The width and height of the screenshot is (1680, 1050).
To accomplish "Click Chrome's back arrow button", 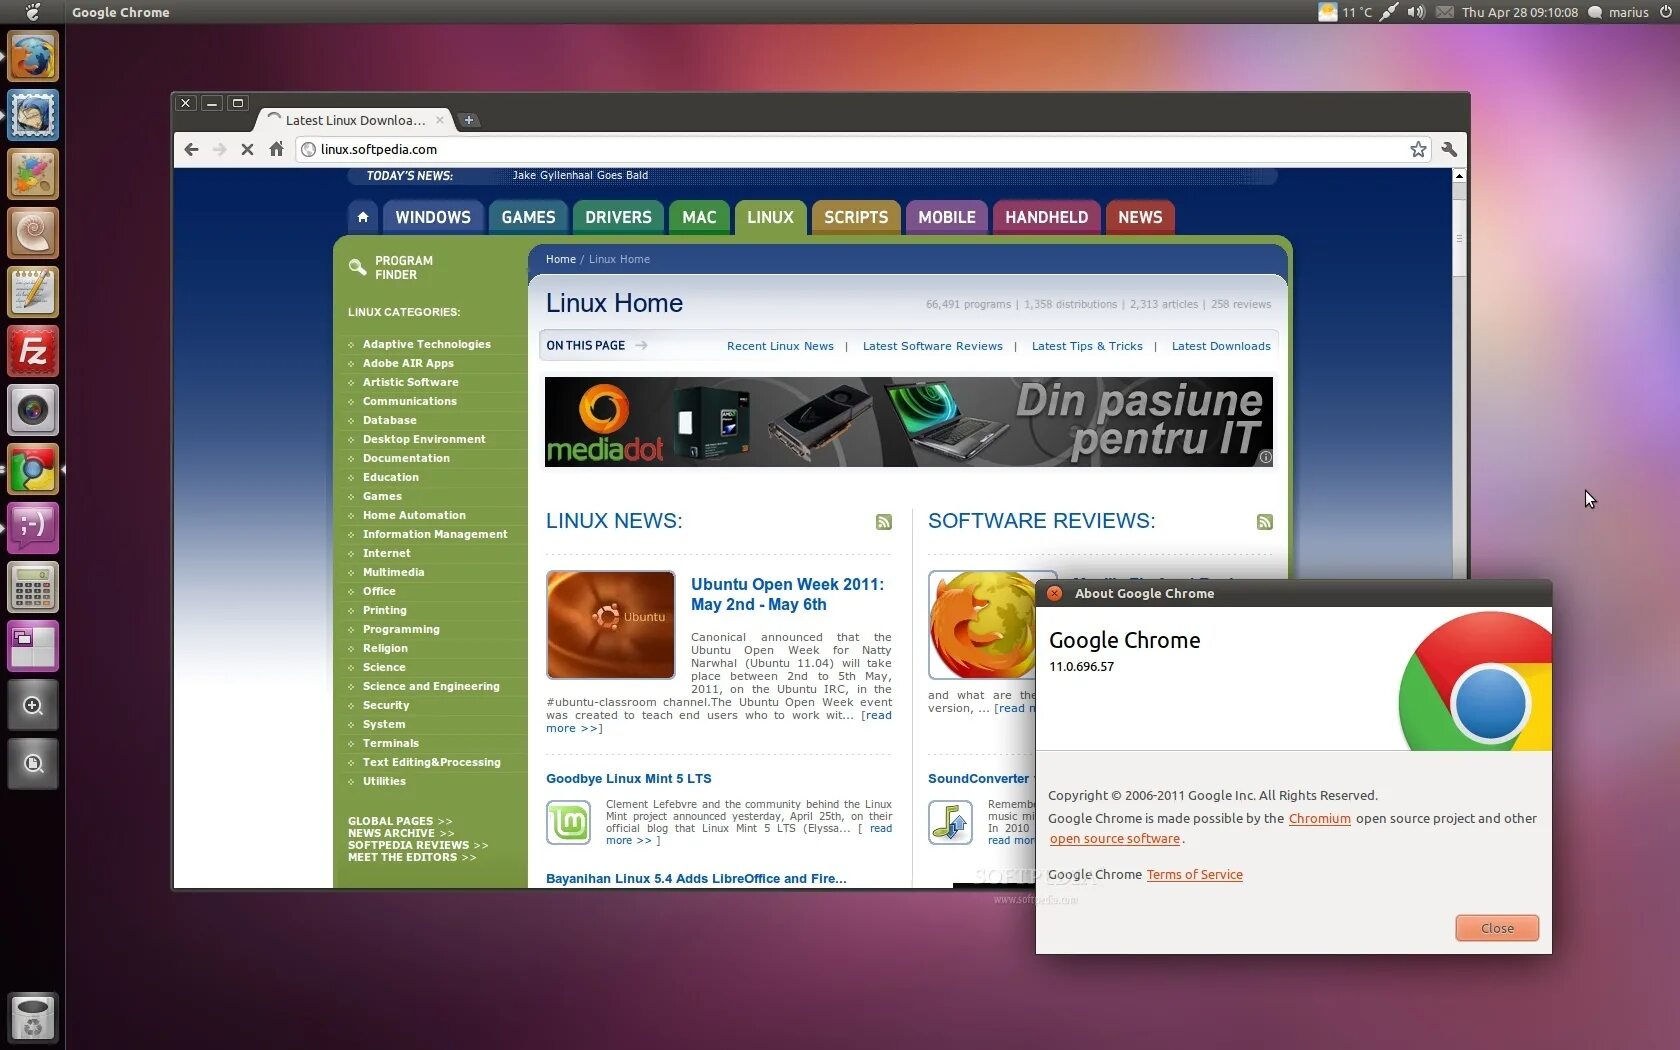I will (x=191, y=149).
